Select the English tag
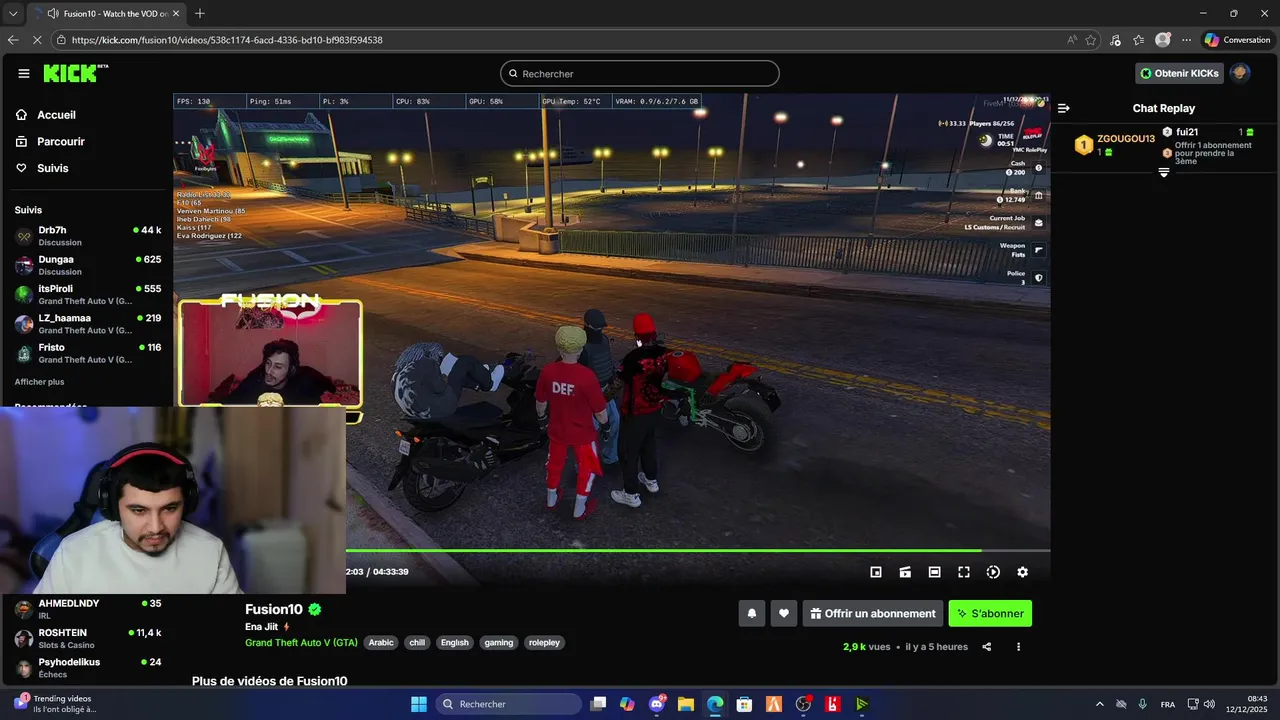 [455, 643]
